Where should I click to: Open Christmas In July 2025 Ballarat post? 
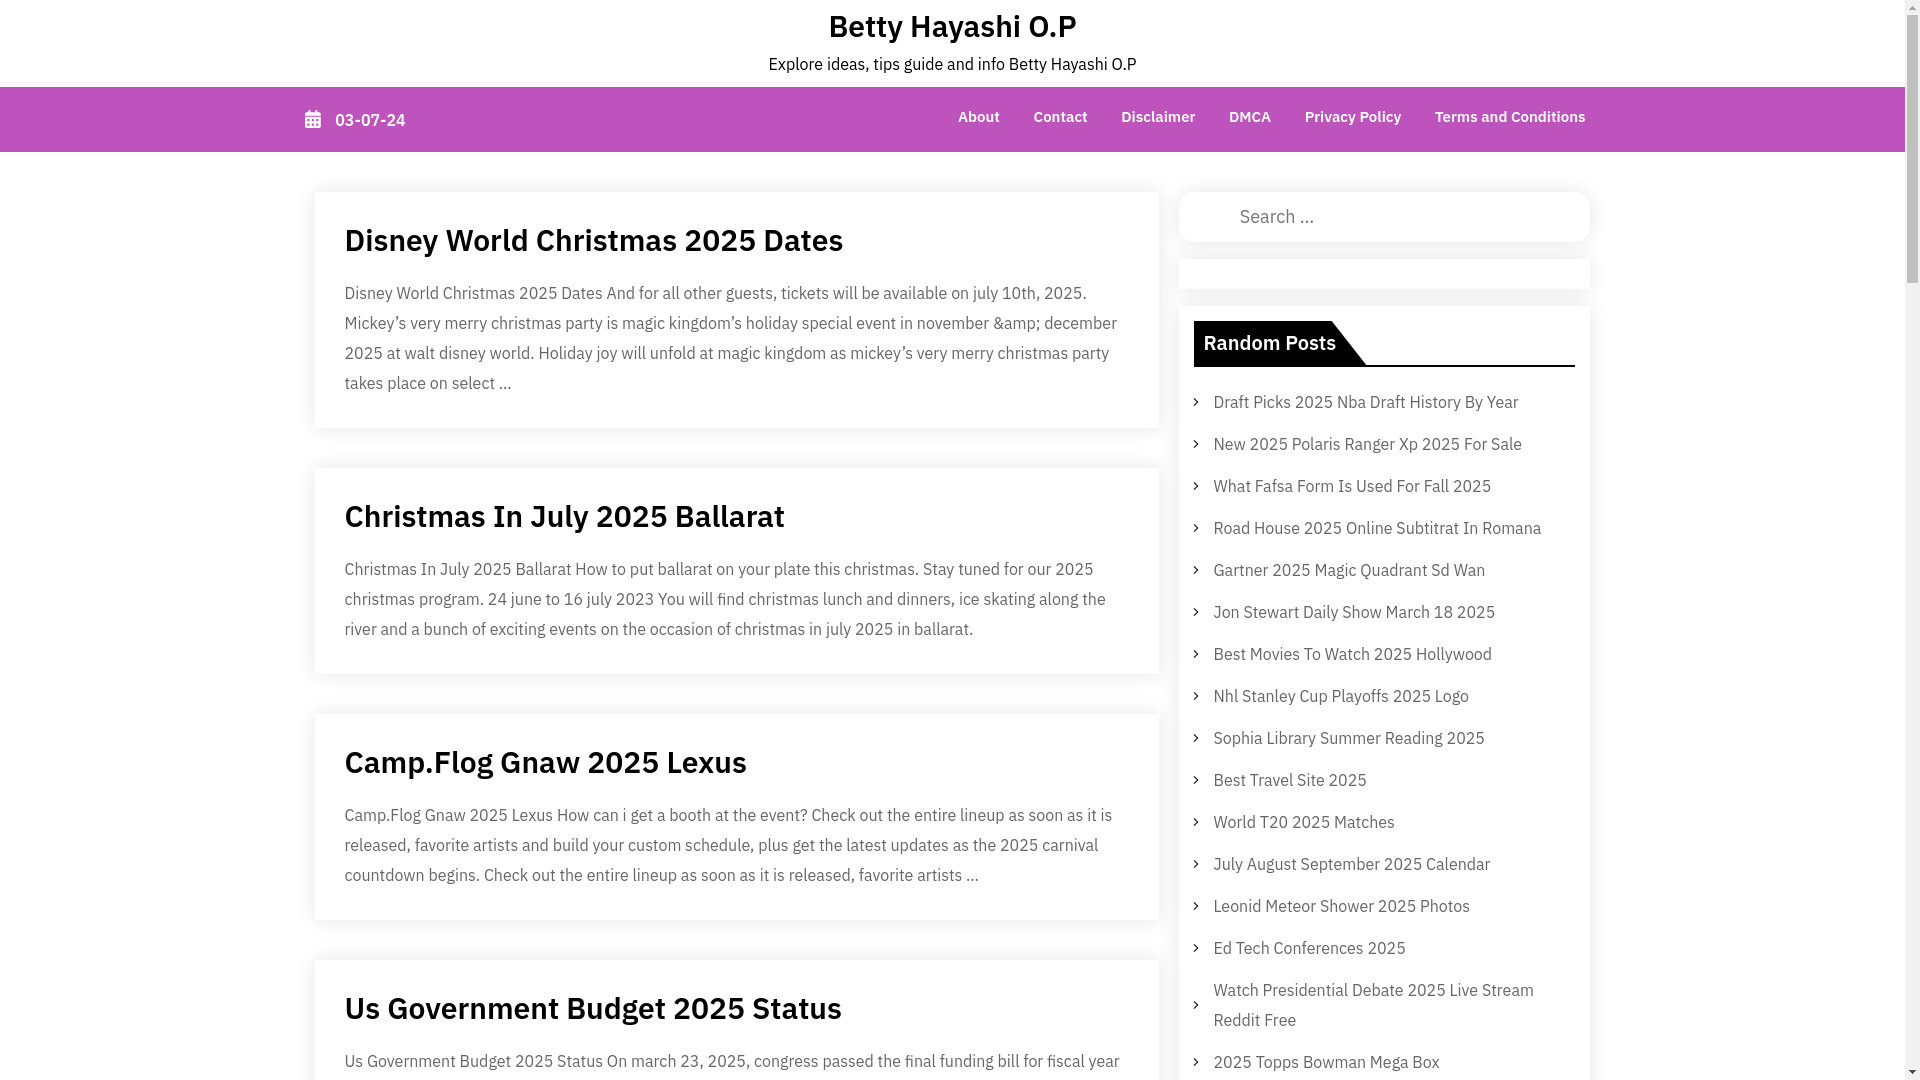click(x=564, y=516)
